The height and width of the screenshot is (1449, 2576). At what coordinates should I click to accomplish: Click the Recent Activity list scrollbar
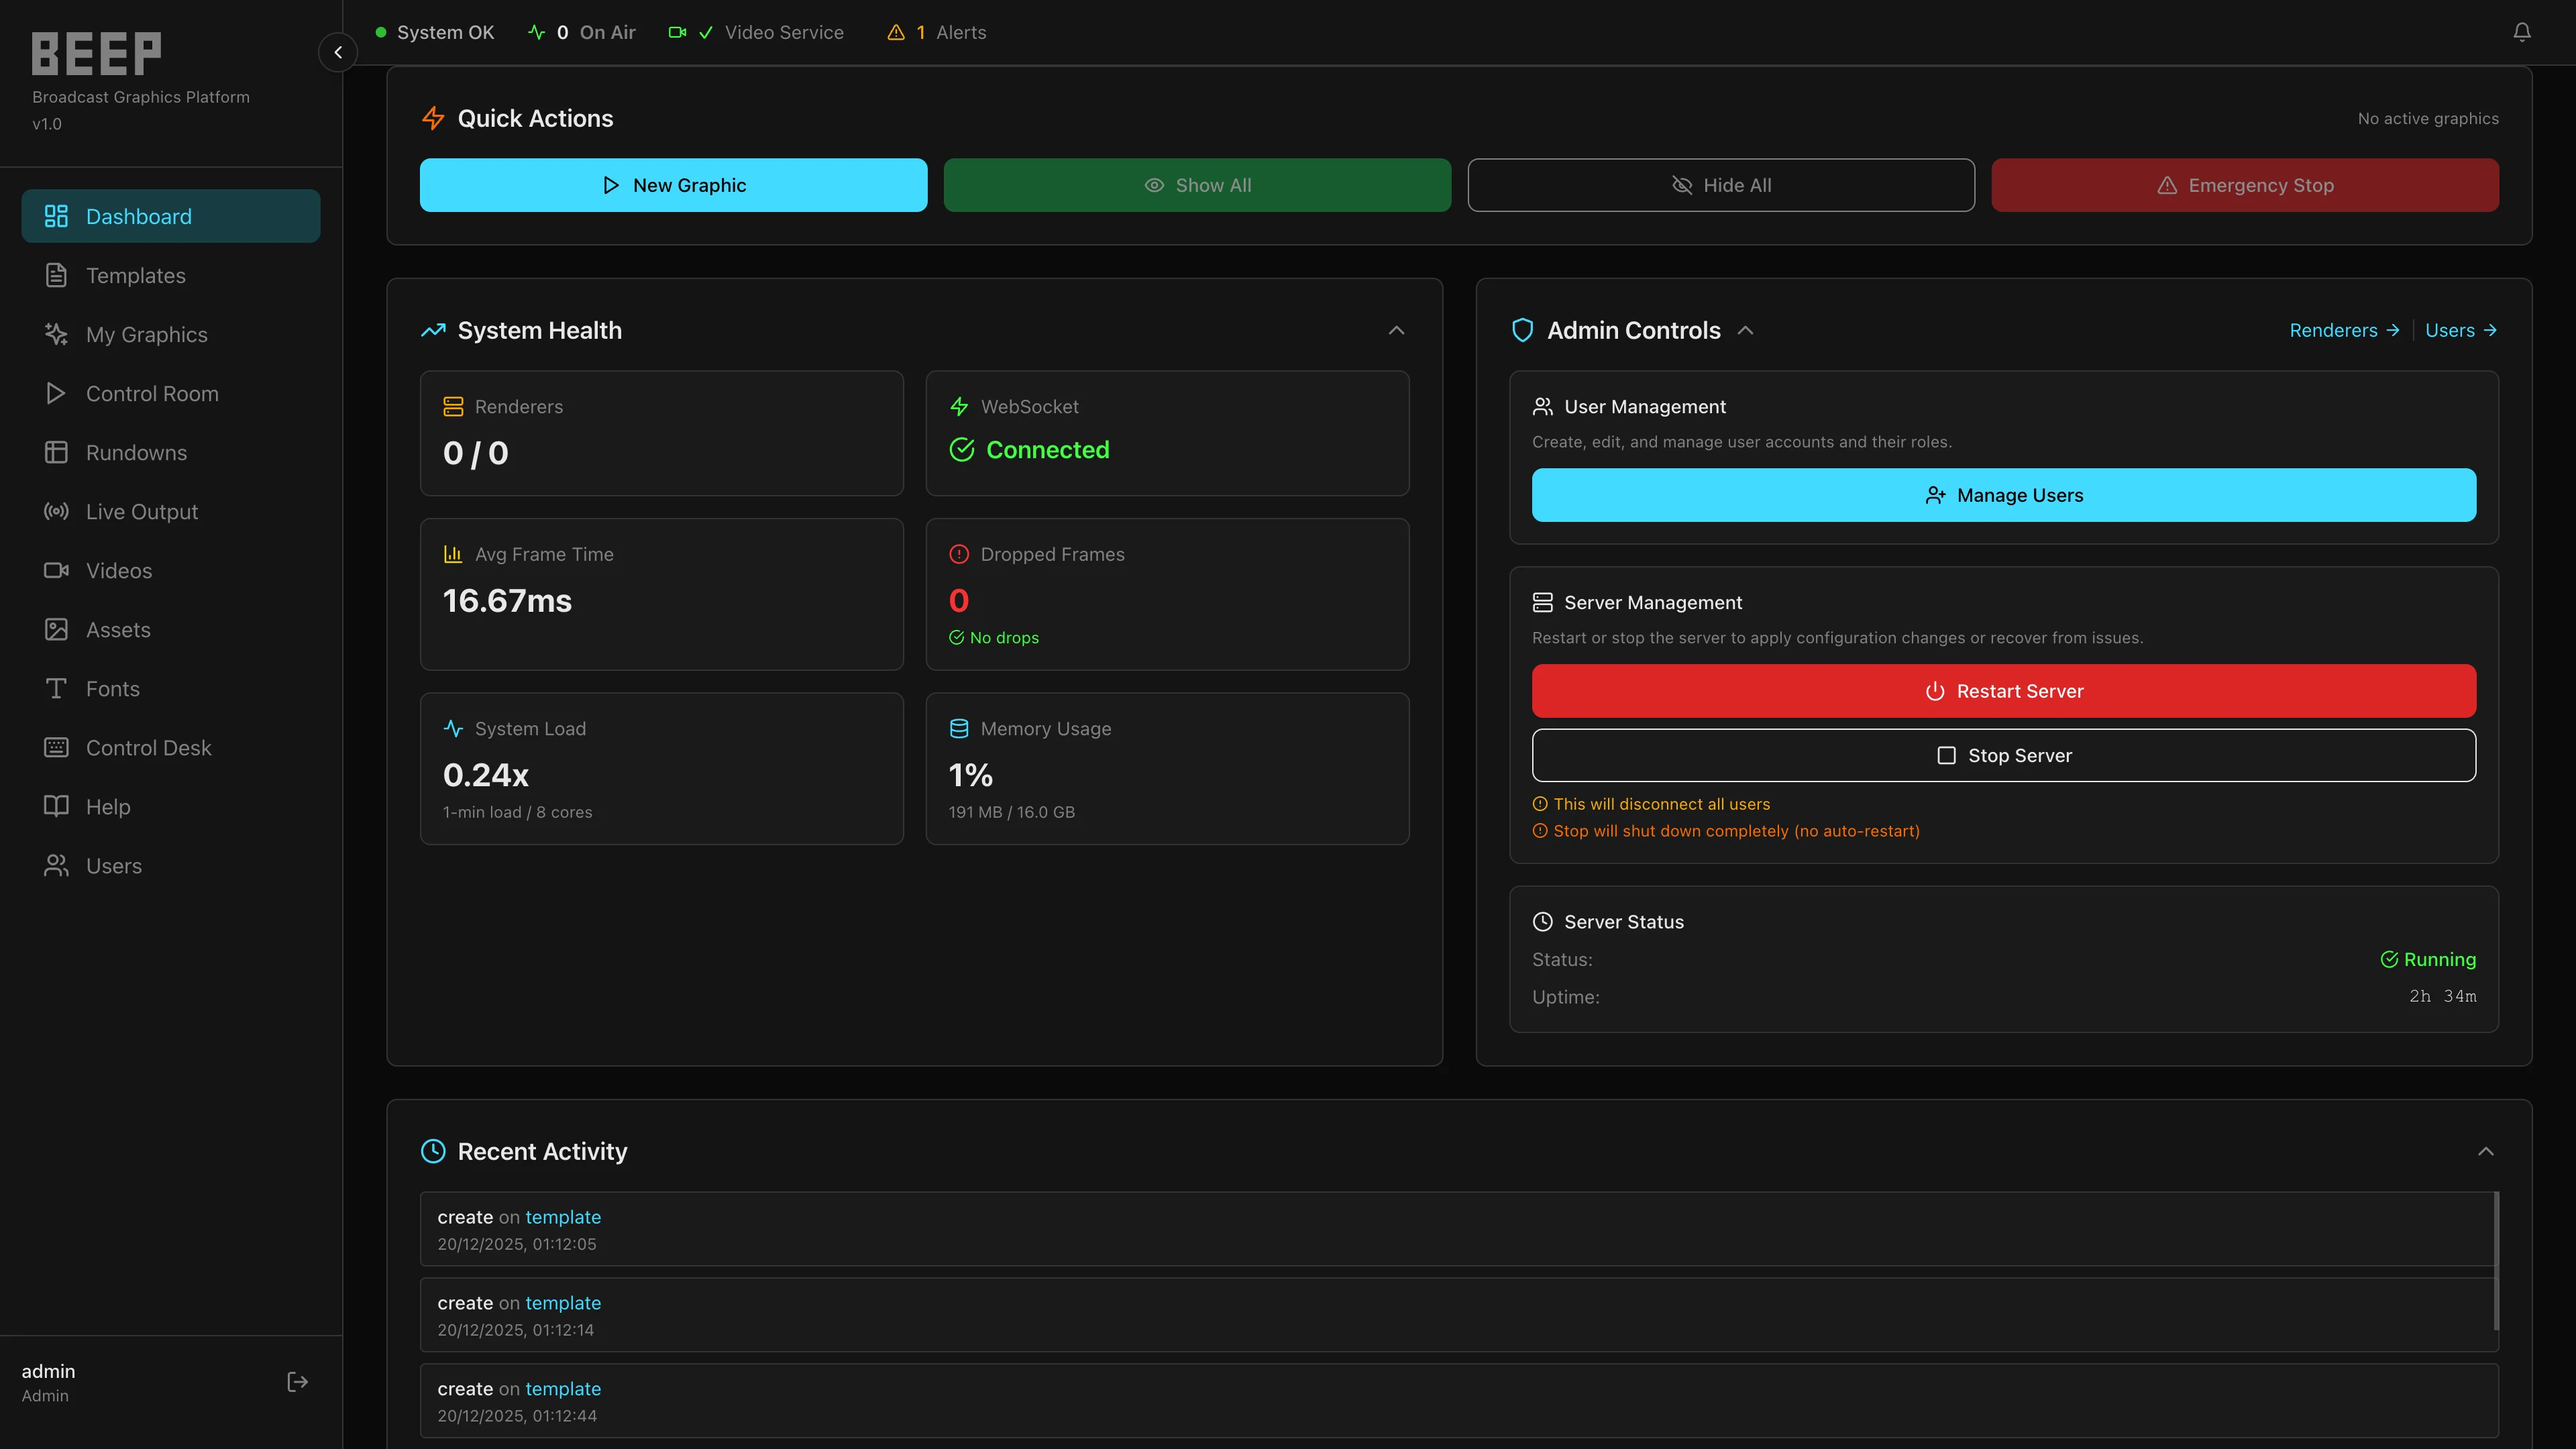2496,1260
